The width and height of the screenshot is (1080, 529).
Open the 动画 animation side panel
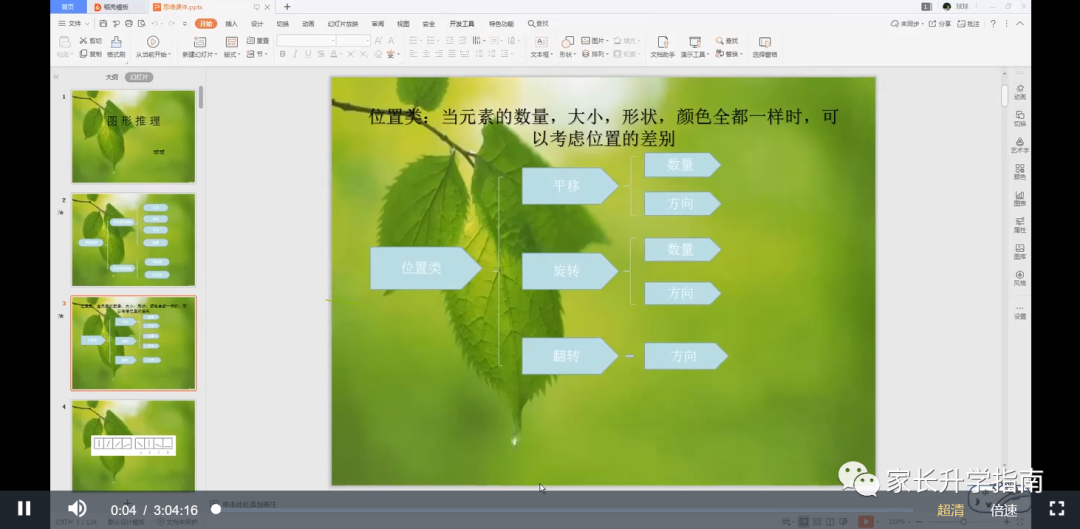[1019, 92]
